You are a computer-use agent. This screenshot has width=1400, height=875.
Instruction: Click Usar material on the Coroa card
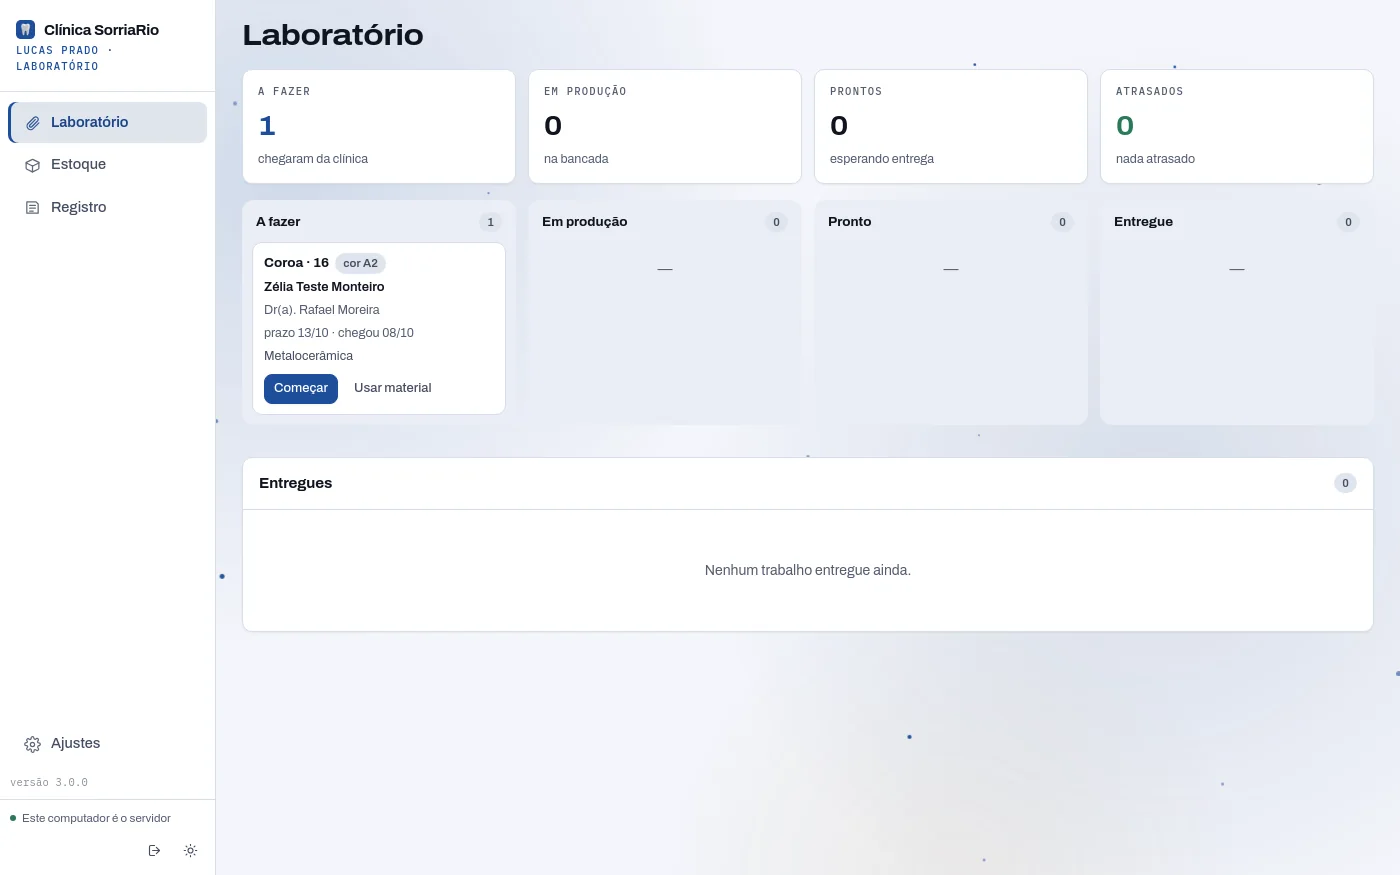tap(393, 388)
